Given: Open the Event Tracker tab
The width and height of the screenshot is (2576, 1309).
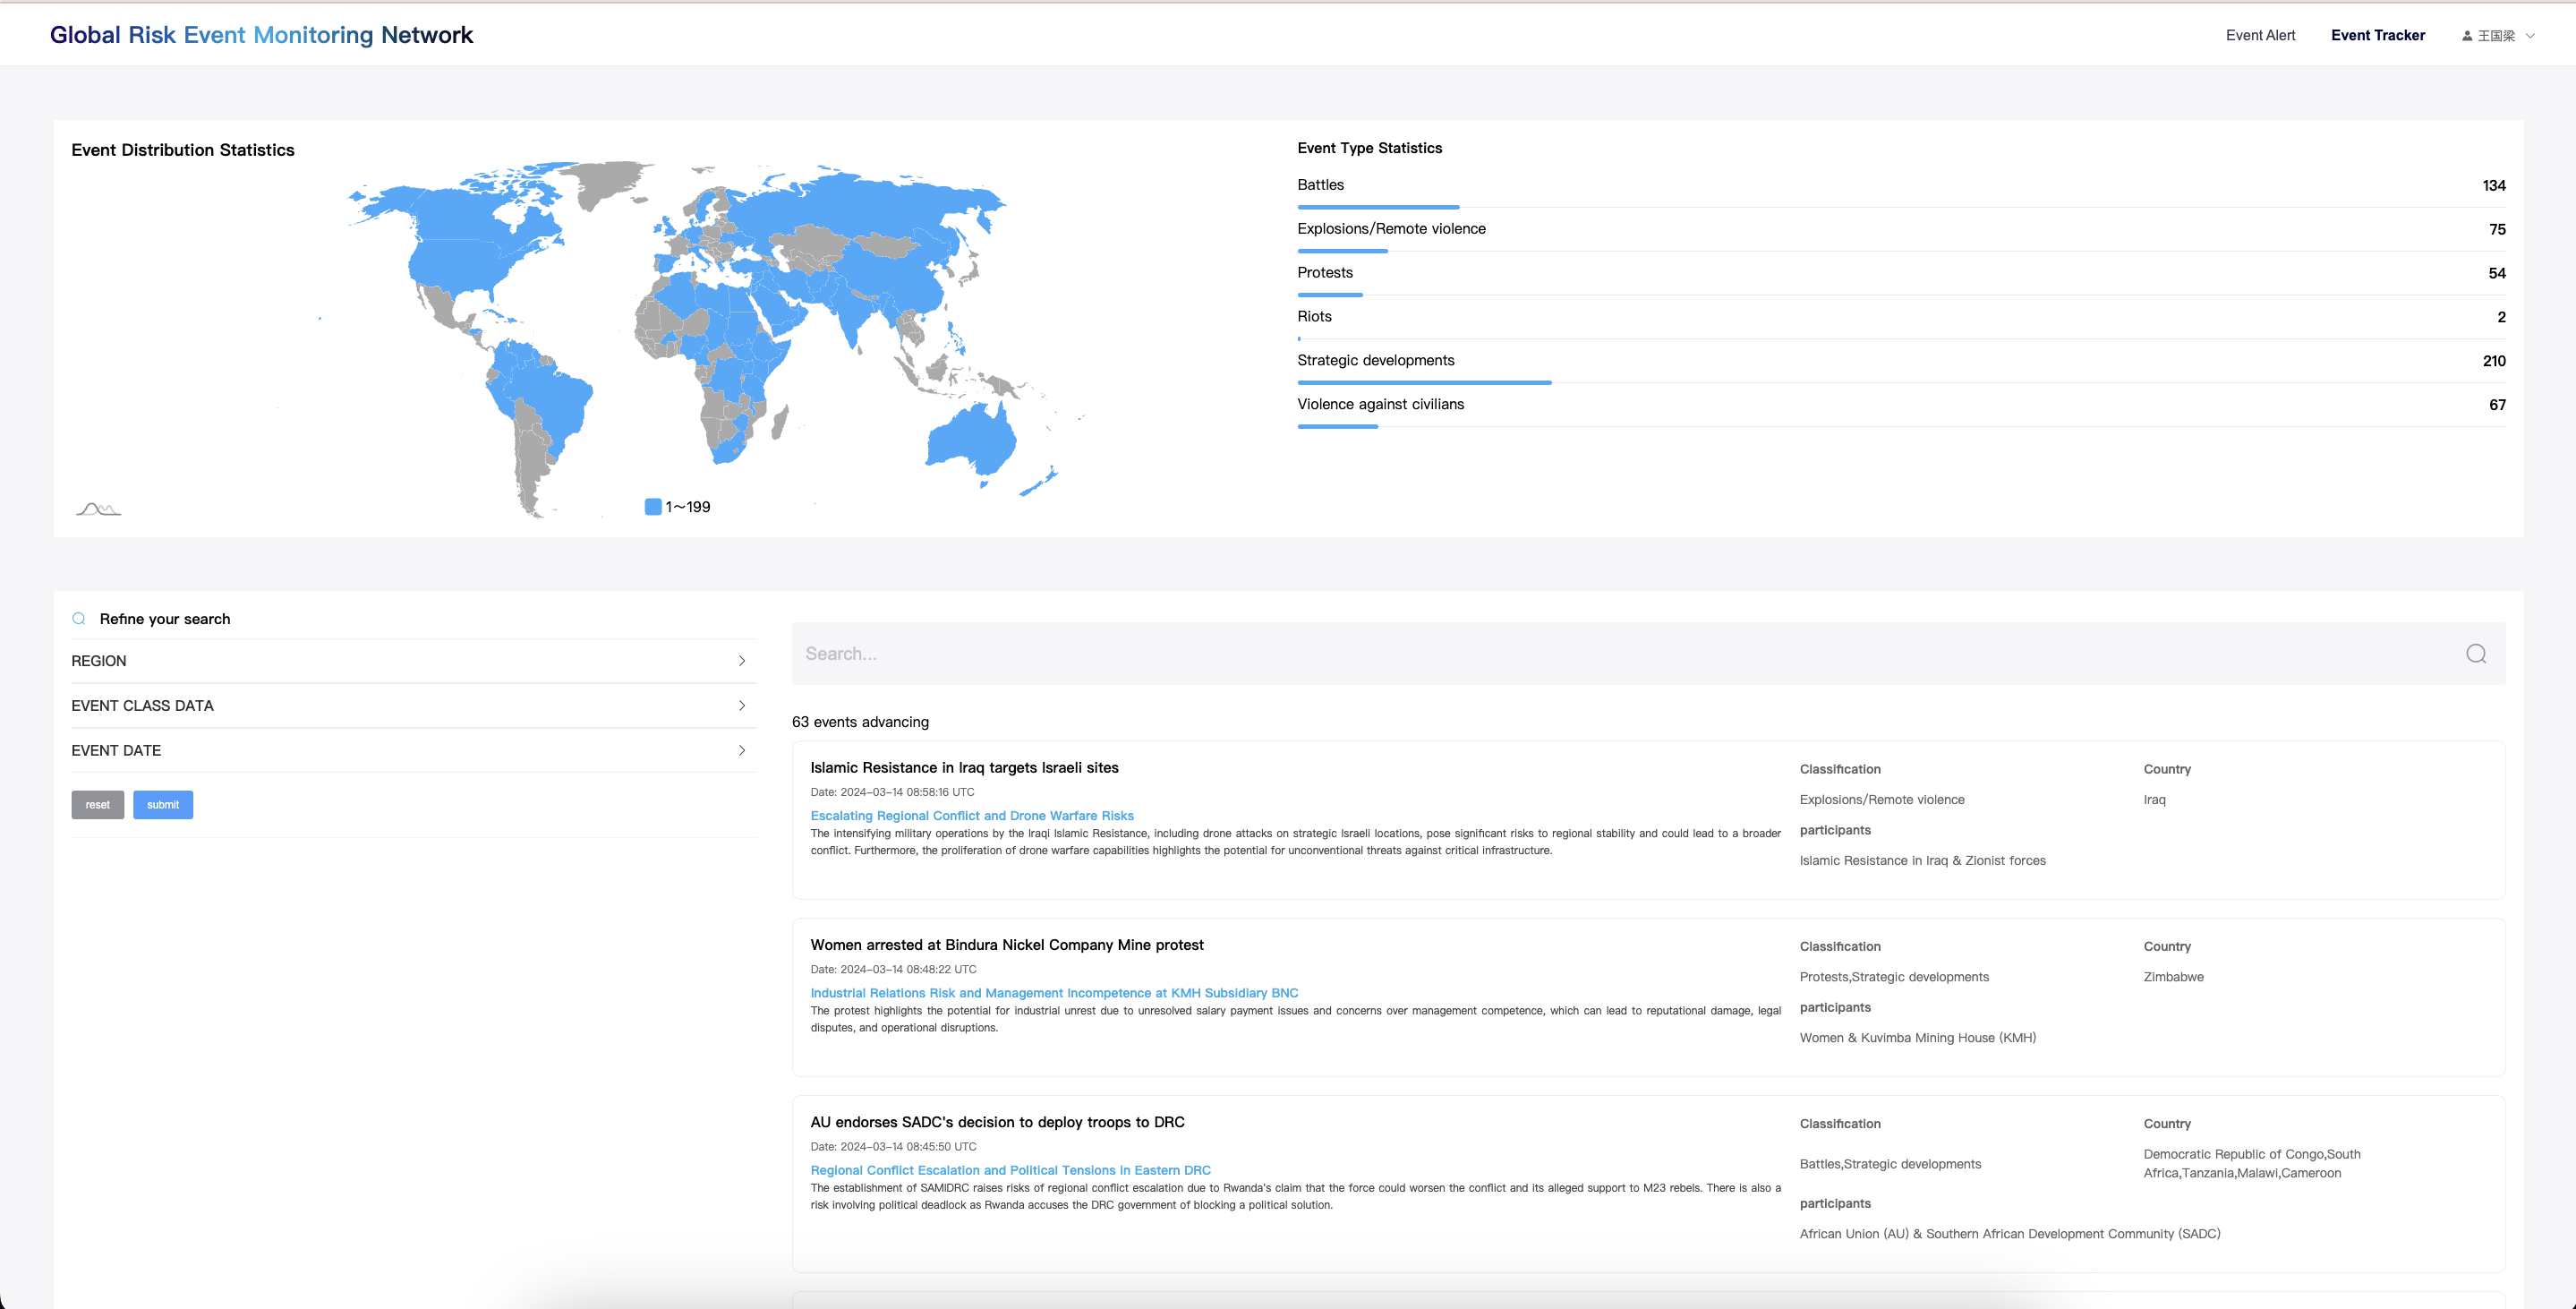Looking at the screenshot, I should pyautogui.click(x=2378, y=35).
